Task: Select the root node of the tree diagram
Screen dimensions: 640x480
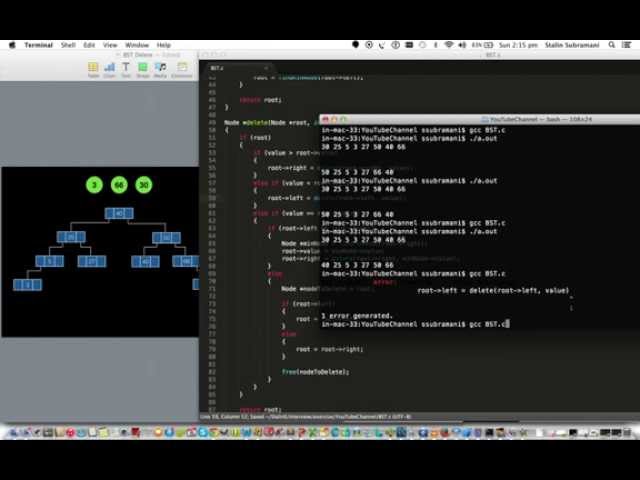Action: click(119, 213)
